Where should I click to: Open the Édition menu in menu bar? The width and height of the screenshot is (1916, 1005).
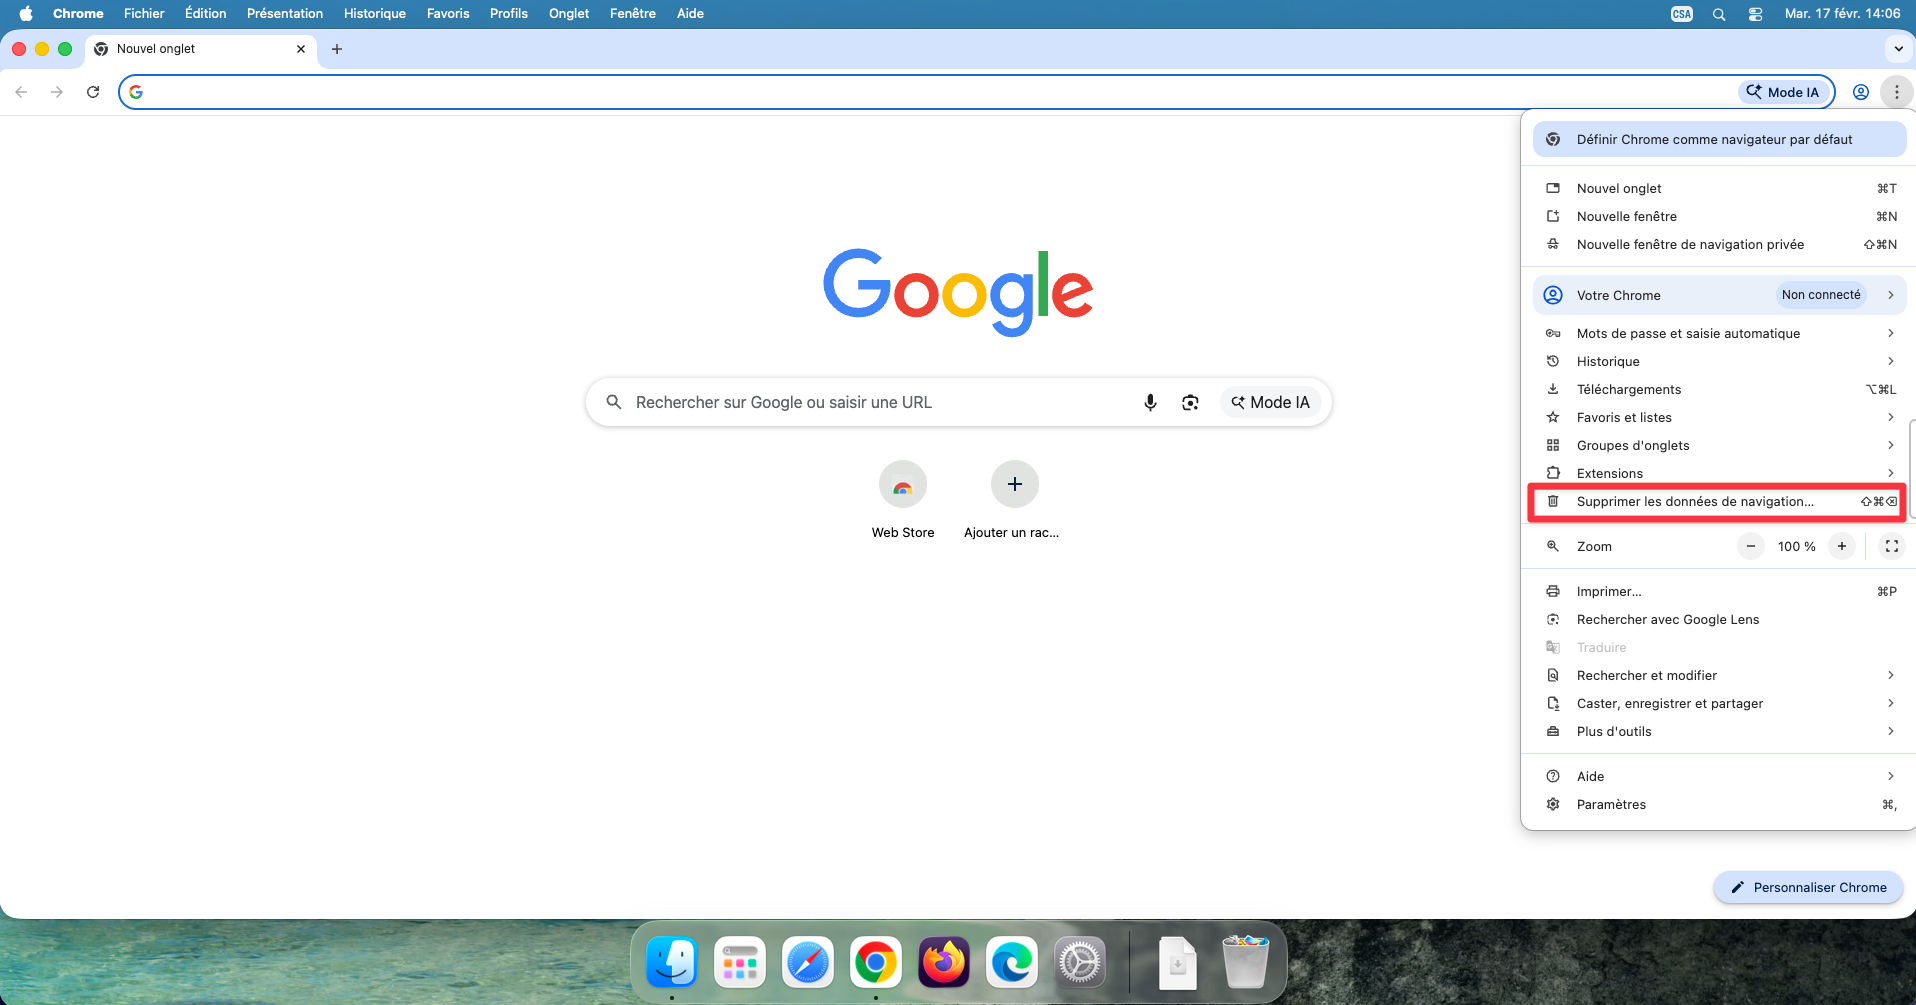[x=205, y=13]
